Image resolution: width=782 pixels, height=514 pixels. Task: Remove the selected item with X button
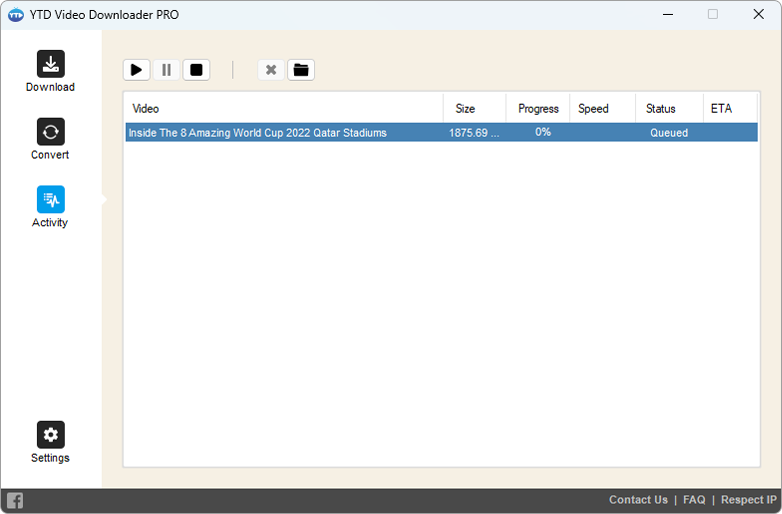(x=271, y=70)
